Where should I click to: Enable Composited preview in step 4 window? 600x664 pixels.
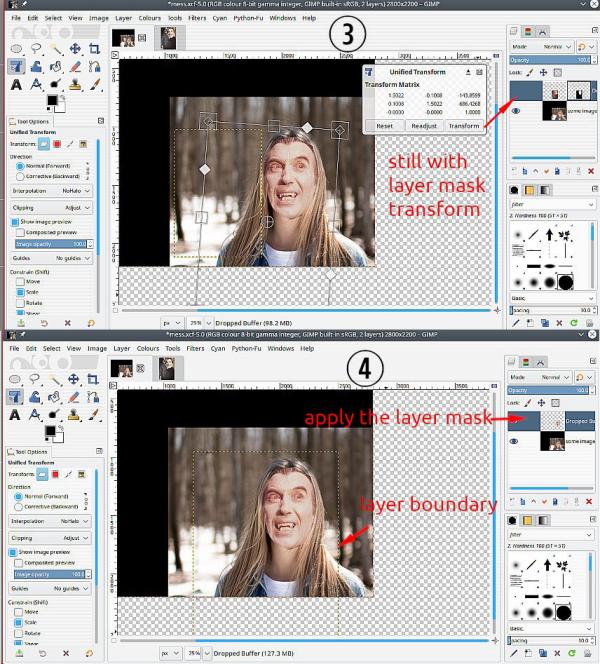tap(18, 563)
